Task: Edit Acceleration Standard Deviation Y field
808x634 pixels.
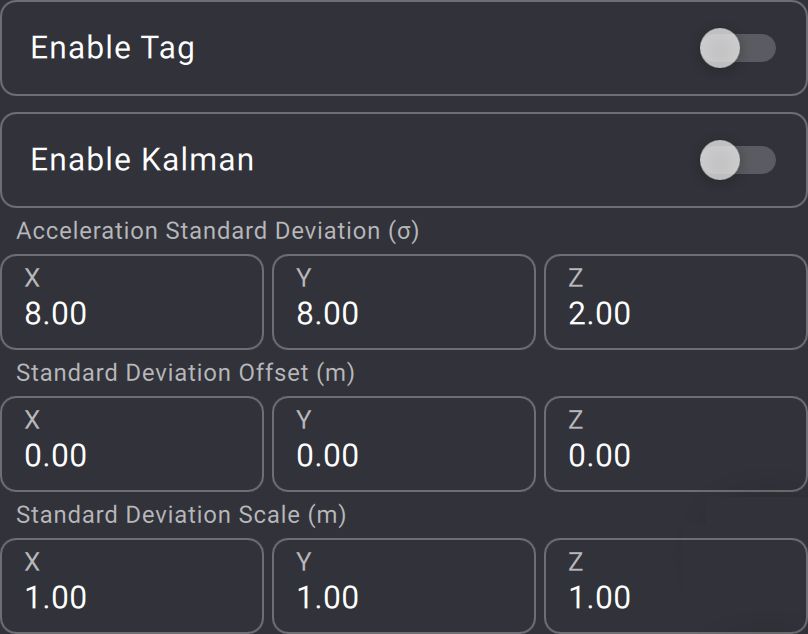Action: point(404,302)
